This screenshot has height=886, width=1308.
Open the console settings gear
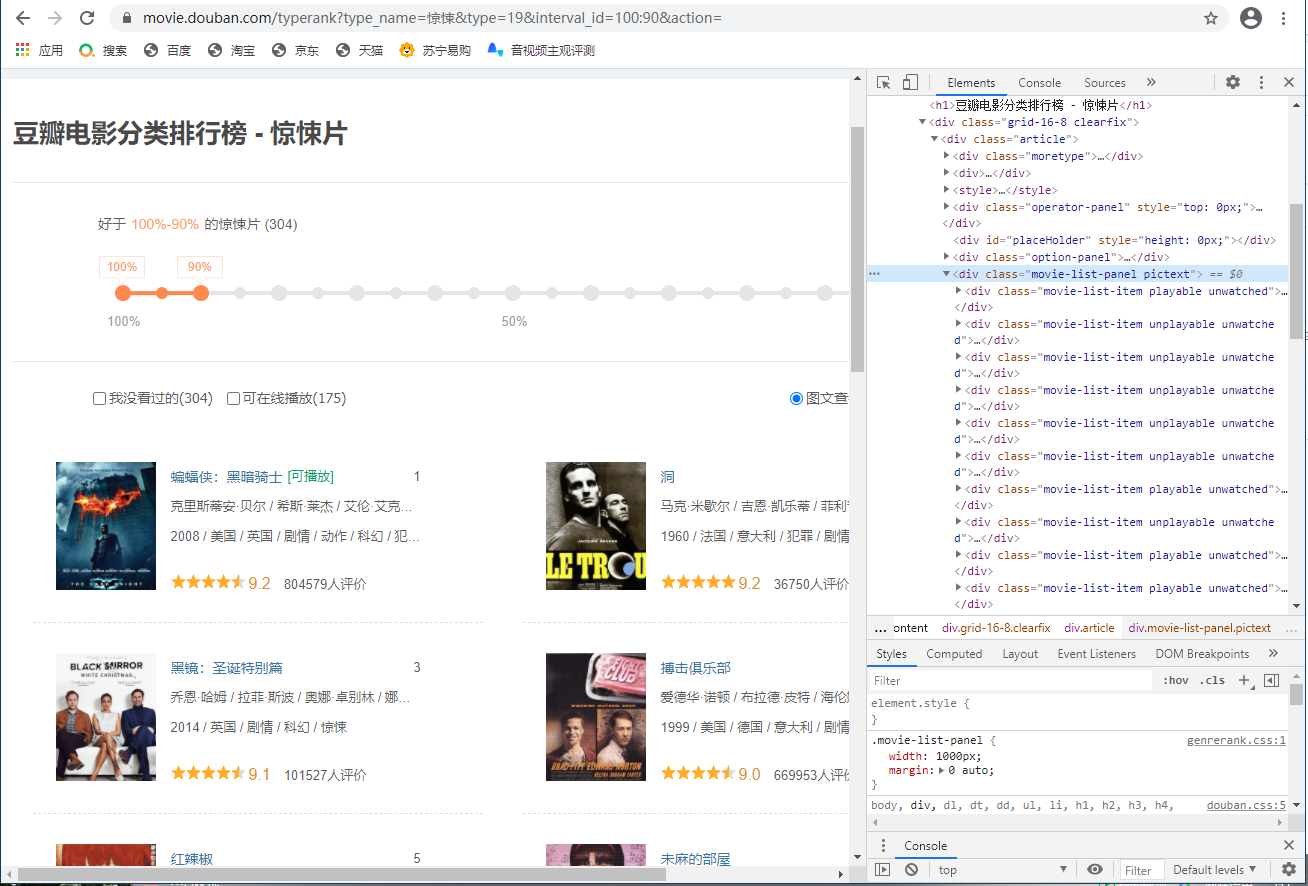click(1289, 870)
